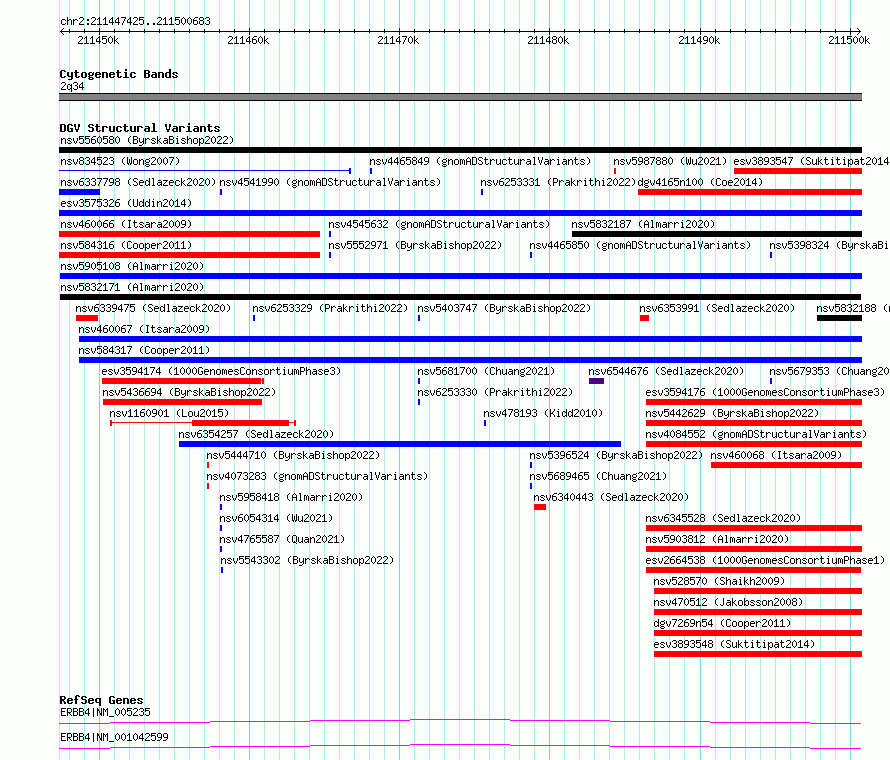
Task: Click the DGV Structural Variants track title
Action: [x=140, y=128]
